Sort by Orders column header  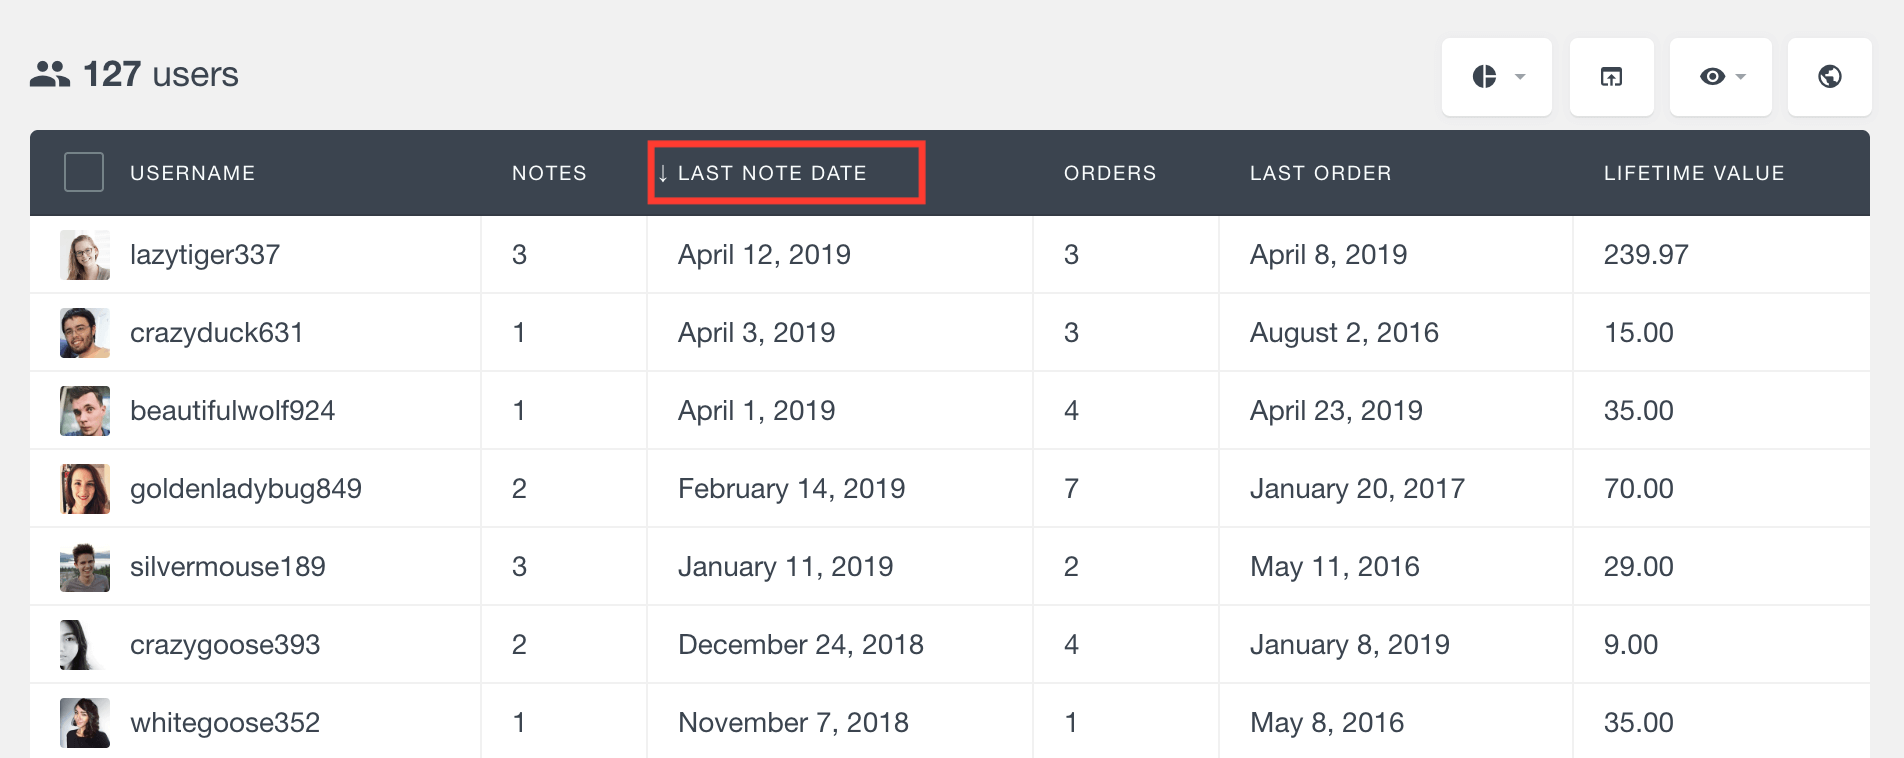point(1110,173)
